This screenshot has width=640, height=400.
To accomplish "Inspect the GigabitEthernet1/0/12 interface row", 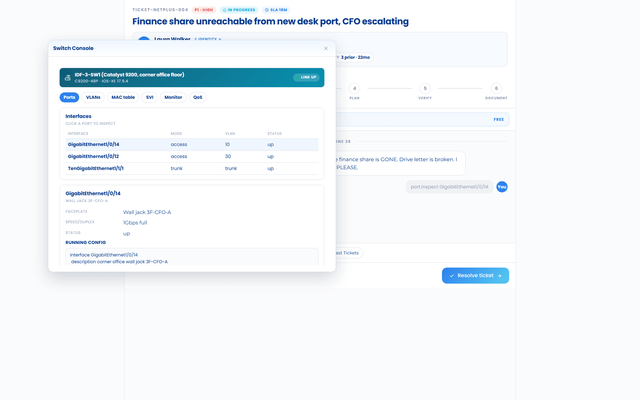I will pos(192,156).
